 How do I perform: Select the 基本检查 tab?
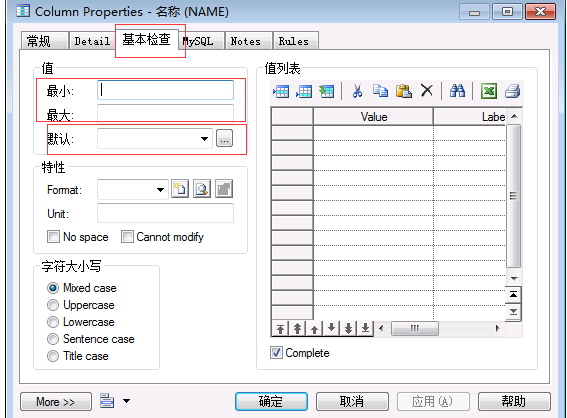coord(146,39)
